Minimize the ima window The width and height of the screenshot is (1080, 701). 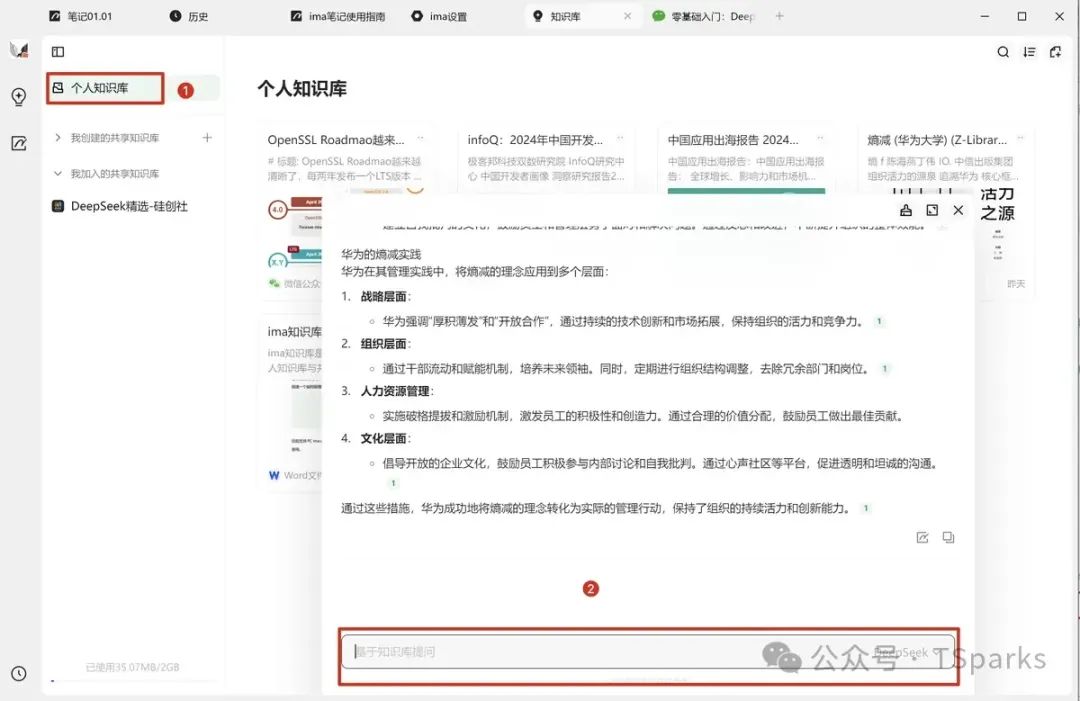coord(985,16)
